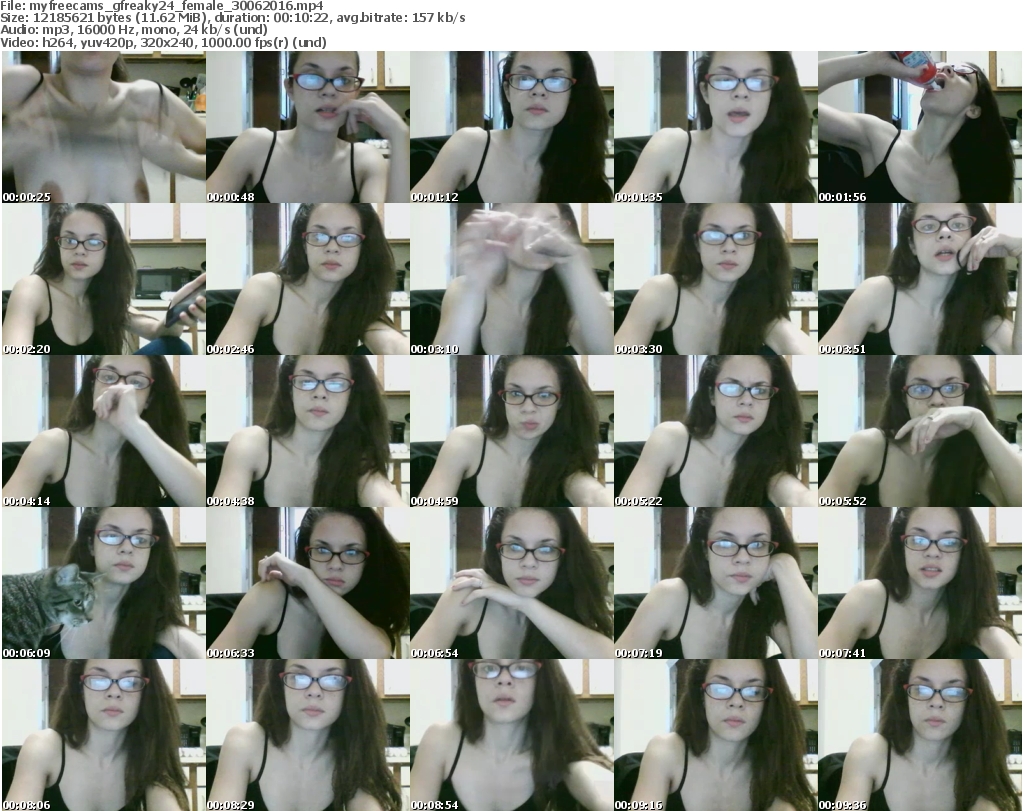The height and width of the screenshot is (811, 1024).
Task: Open the frame stamped 00:04:59
Action: [511, 432]
